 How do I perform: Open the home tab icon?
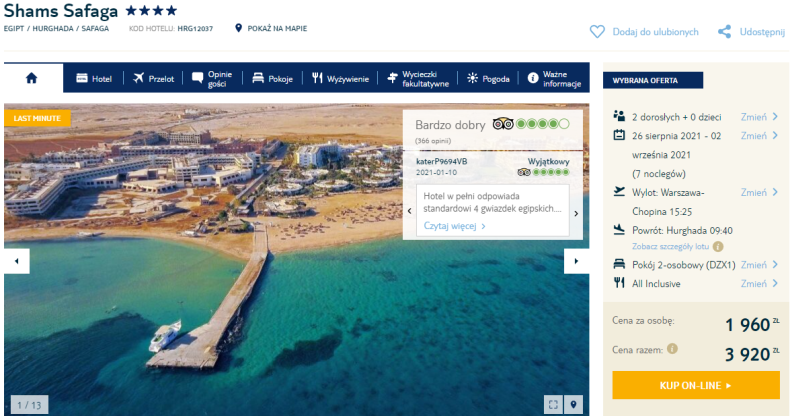click(32, 78)
